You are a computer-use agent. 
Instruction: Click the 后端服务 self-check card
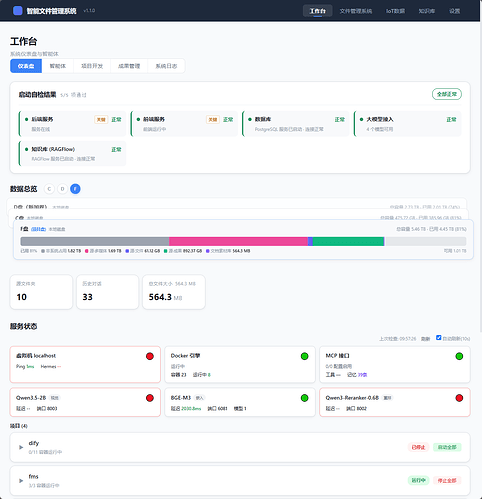72,124
